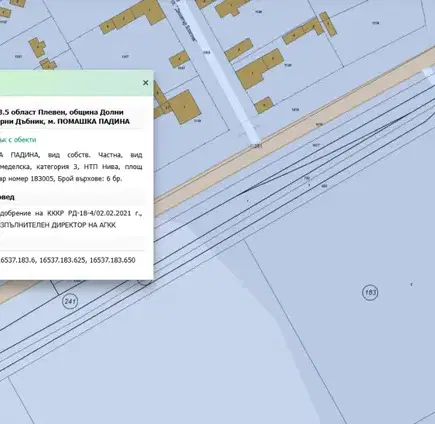435x424 pixels.
Task: Select the two-part building right of street
Action: tap(260, 68)
